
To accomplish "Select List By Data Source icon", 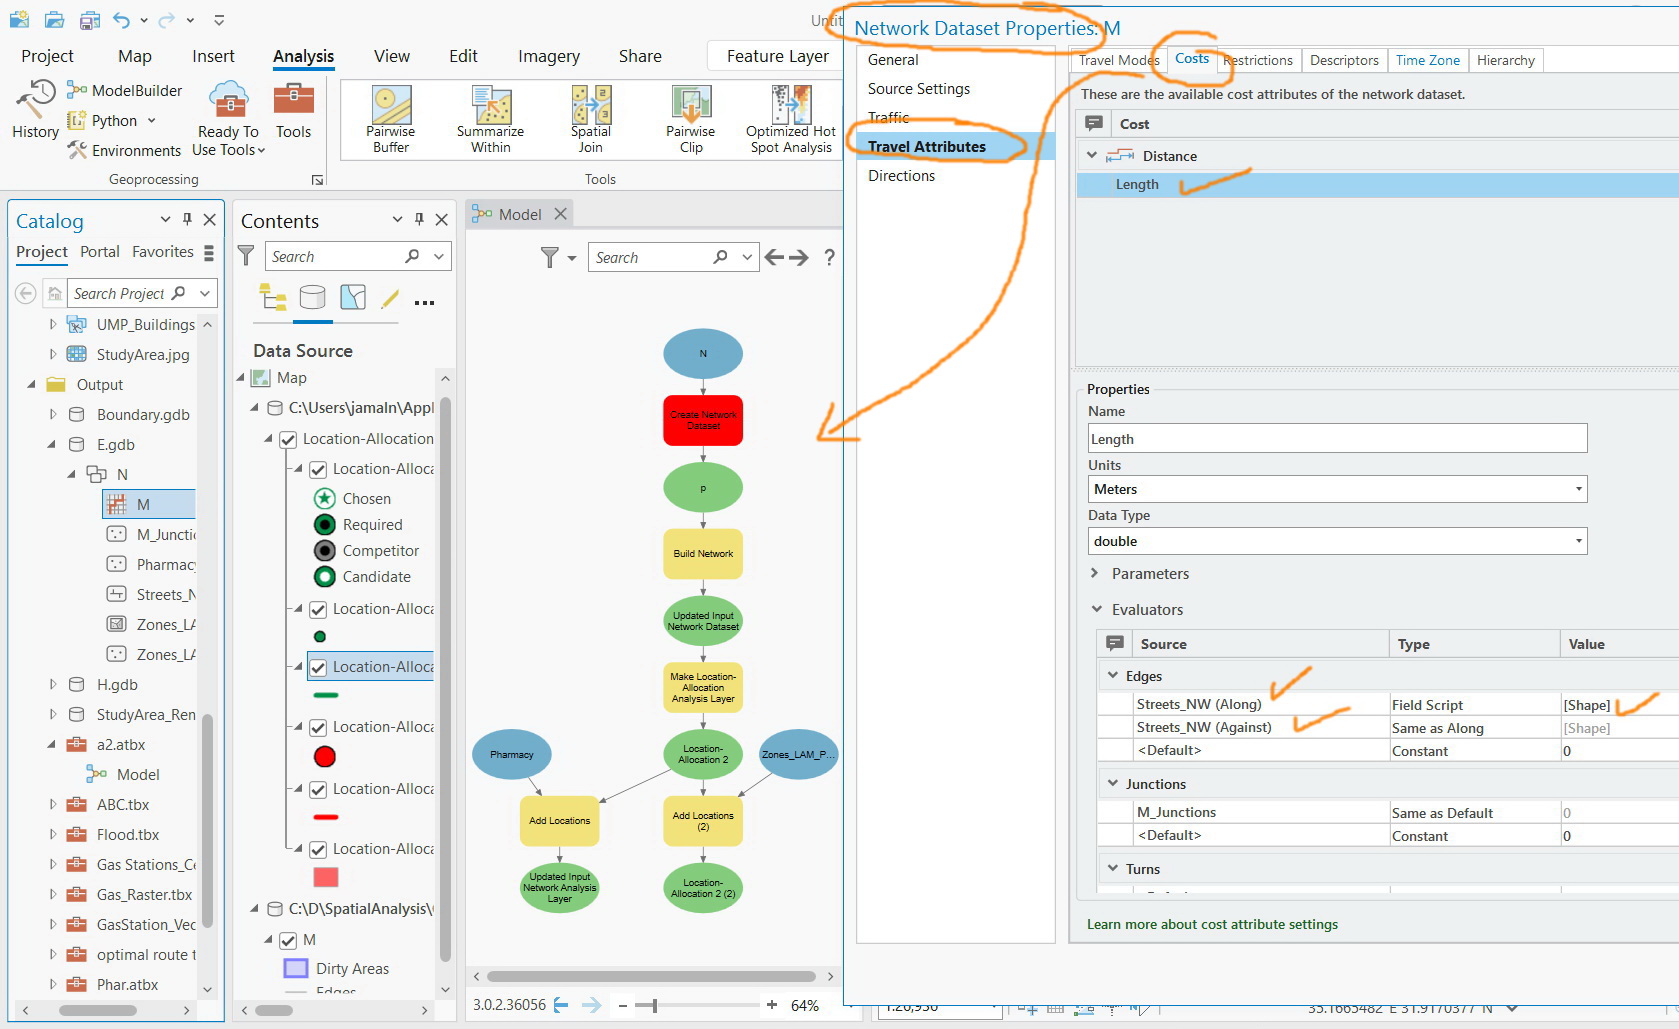I will [313, 297].
